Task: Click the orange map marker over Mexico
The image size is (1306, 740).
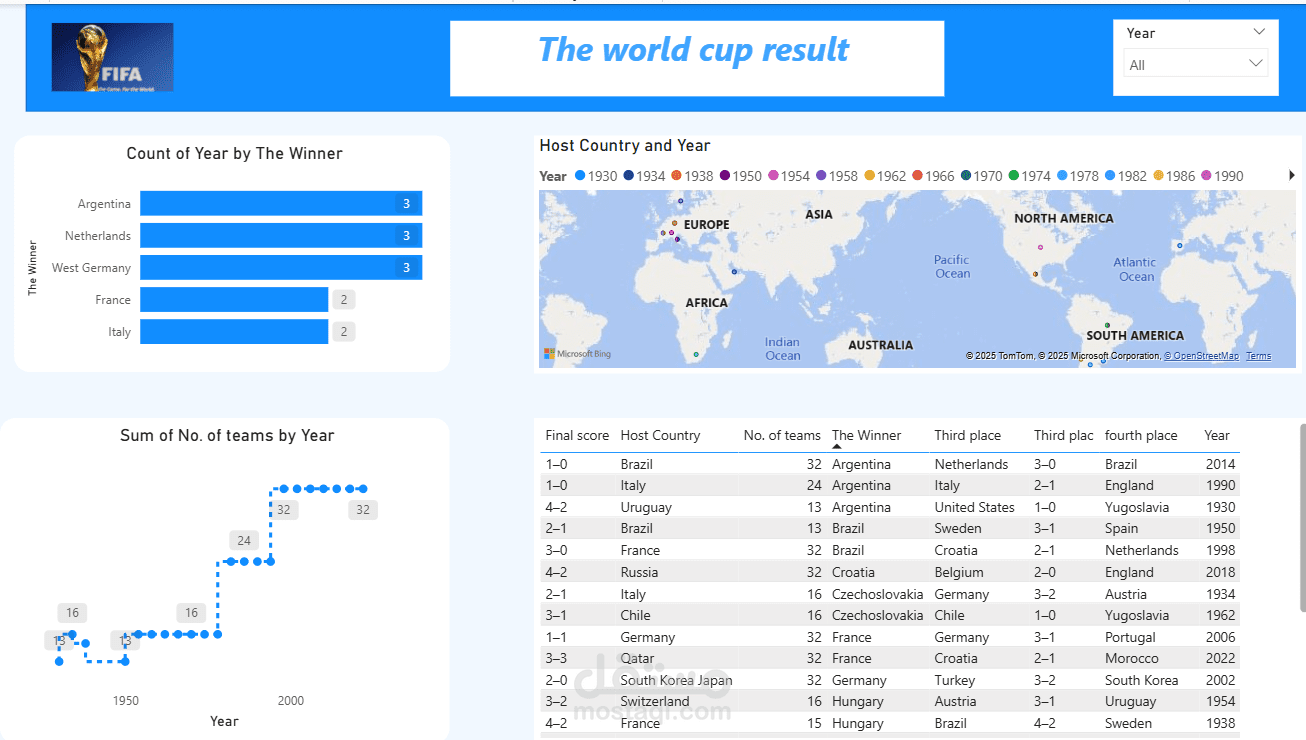Action: click(1035, 274)
